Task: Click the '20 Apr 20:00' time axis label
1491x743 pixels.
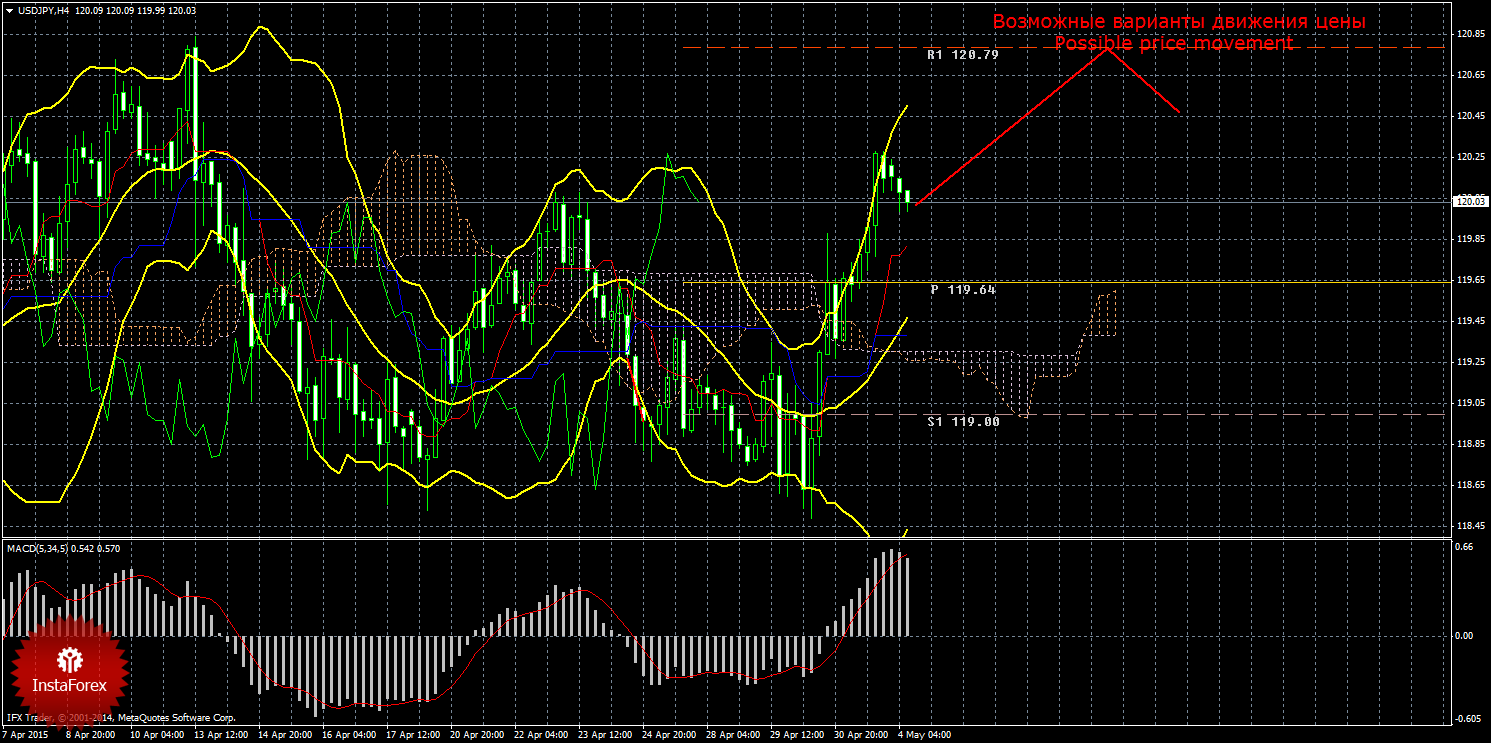Action: coord(477,735)
